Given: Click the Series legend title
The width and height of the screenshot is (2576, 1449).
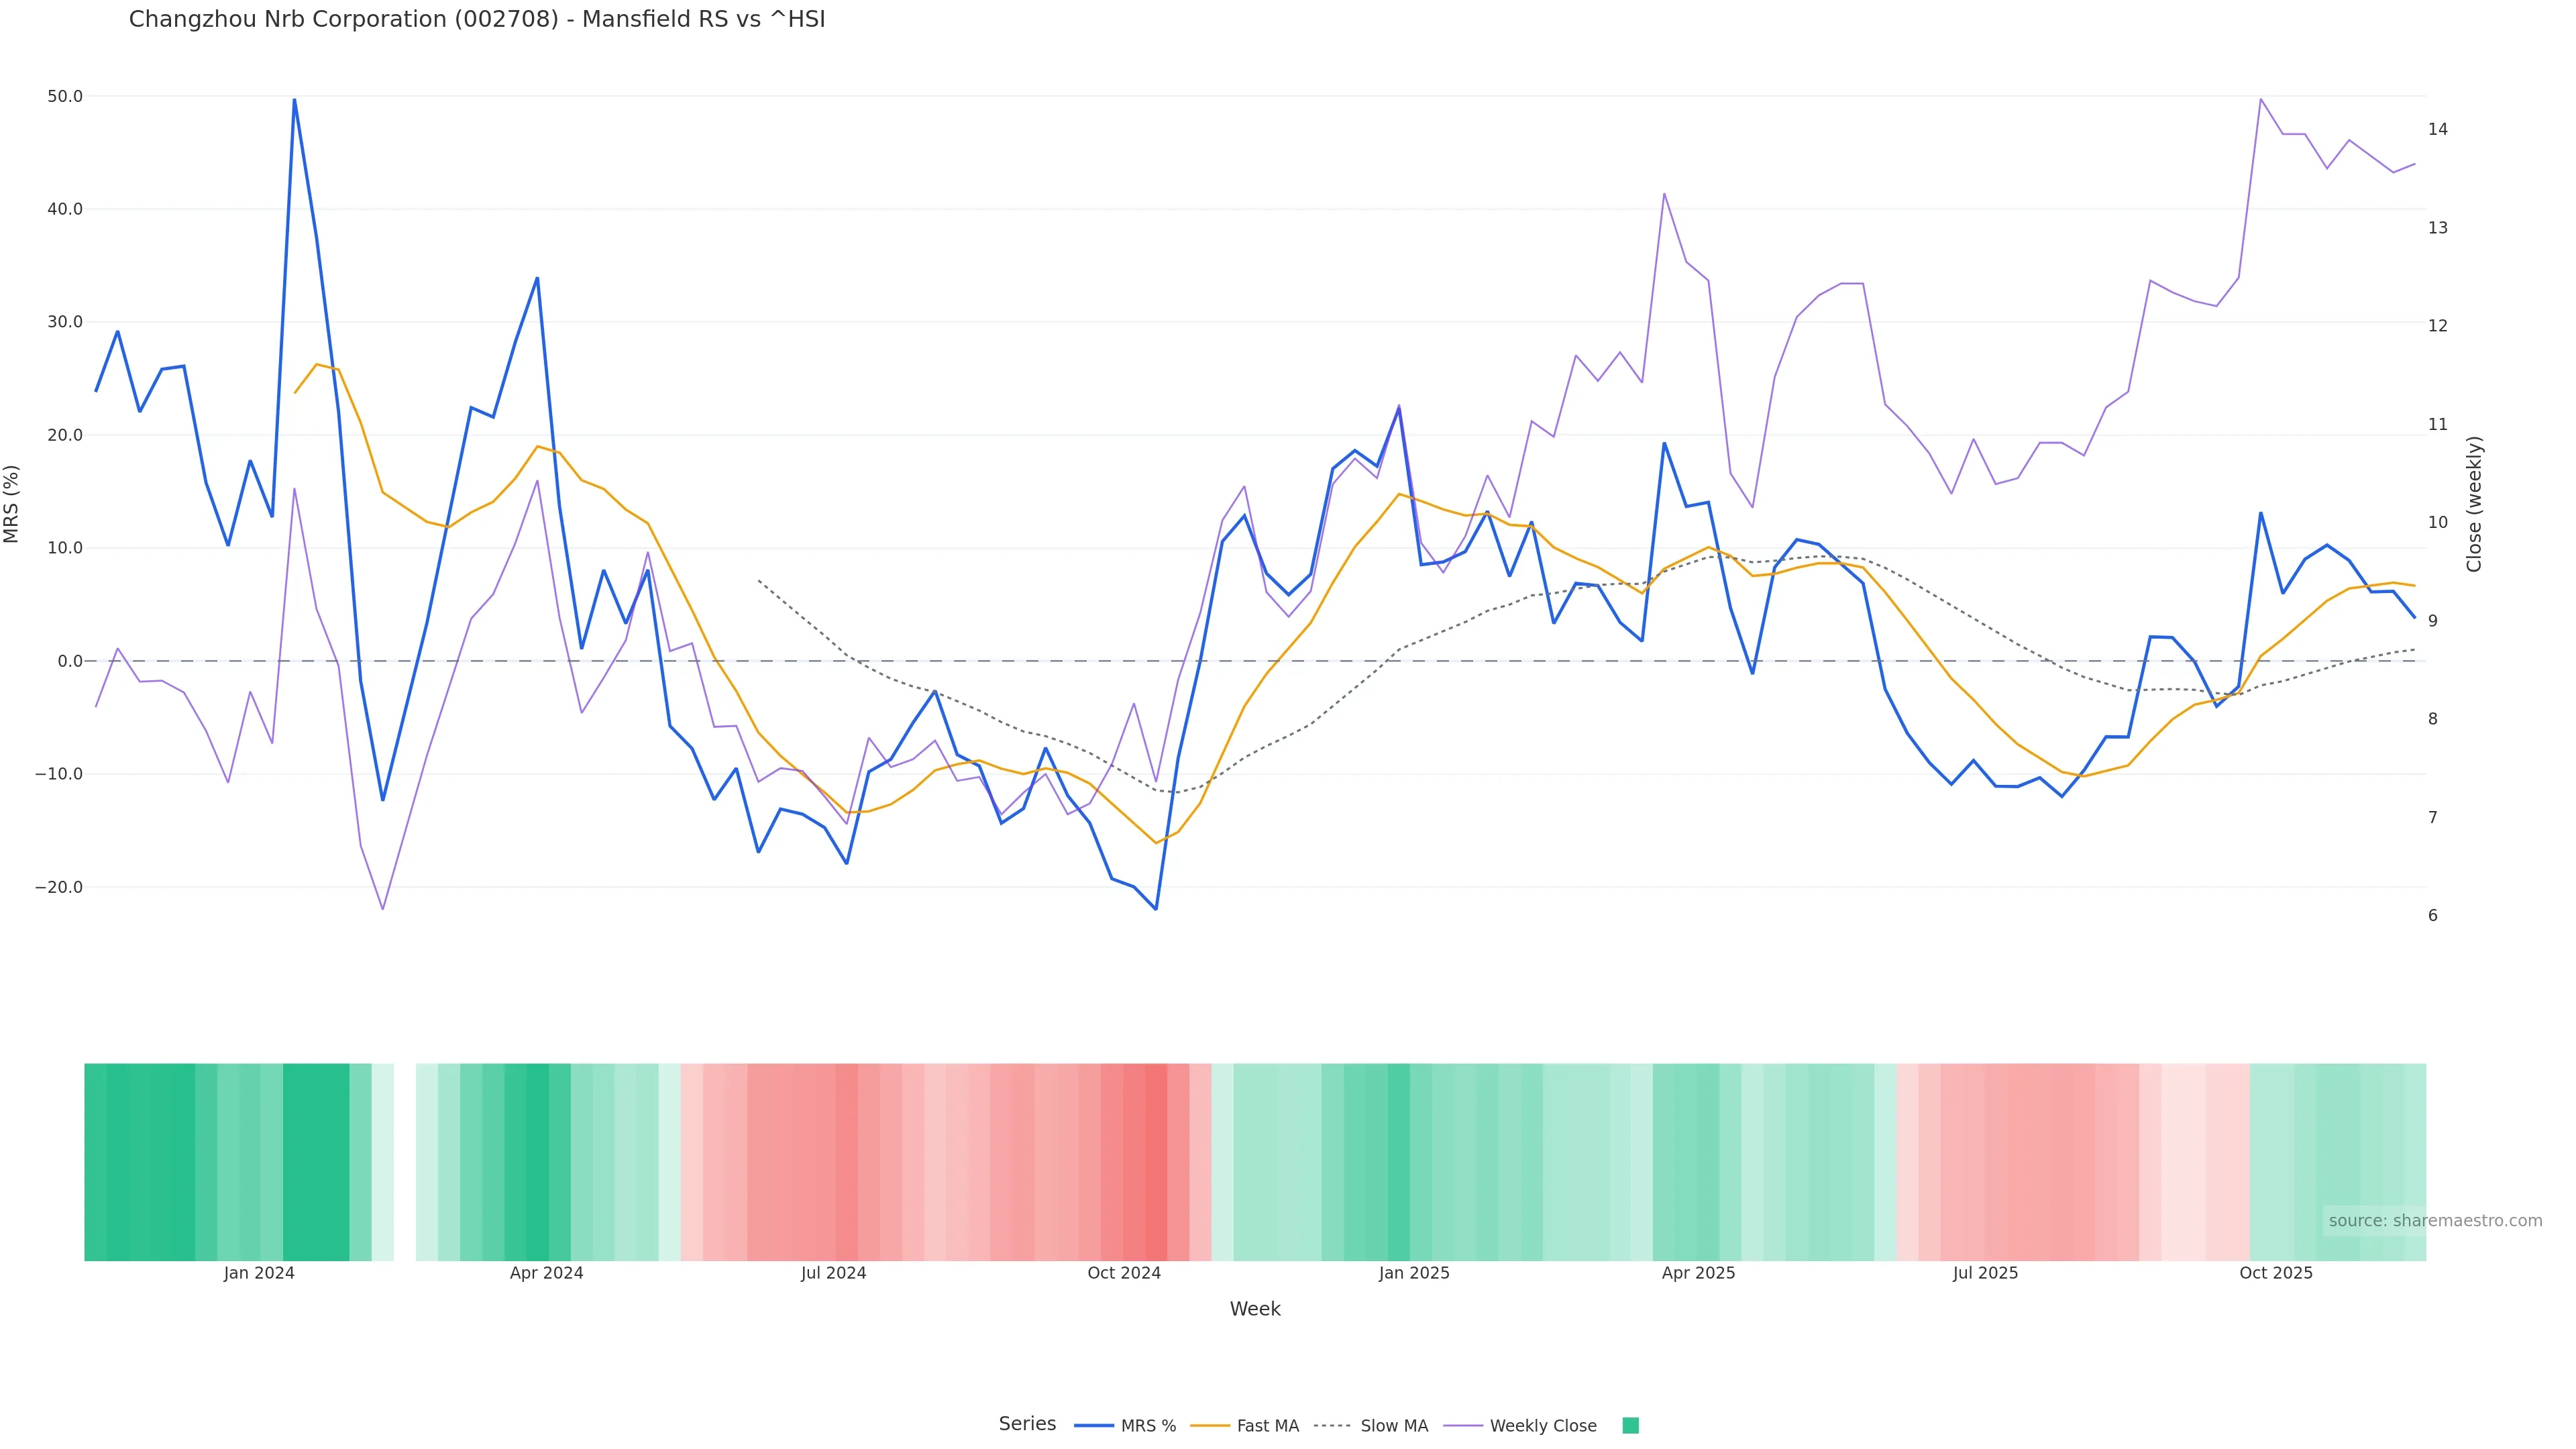Looking at the screenshot, I should pyautogui.click(x=1027, y=1424).
